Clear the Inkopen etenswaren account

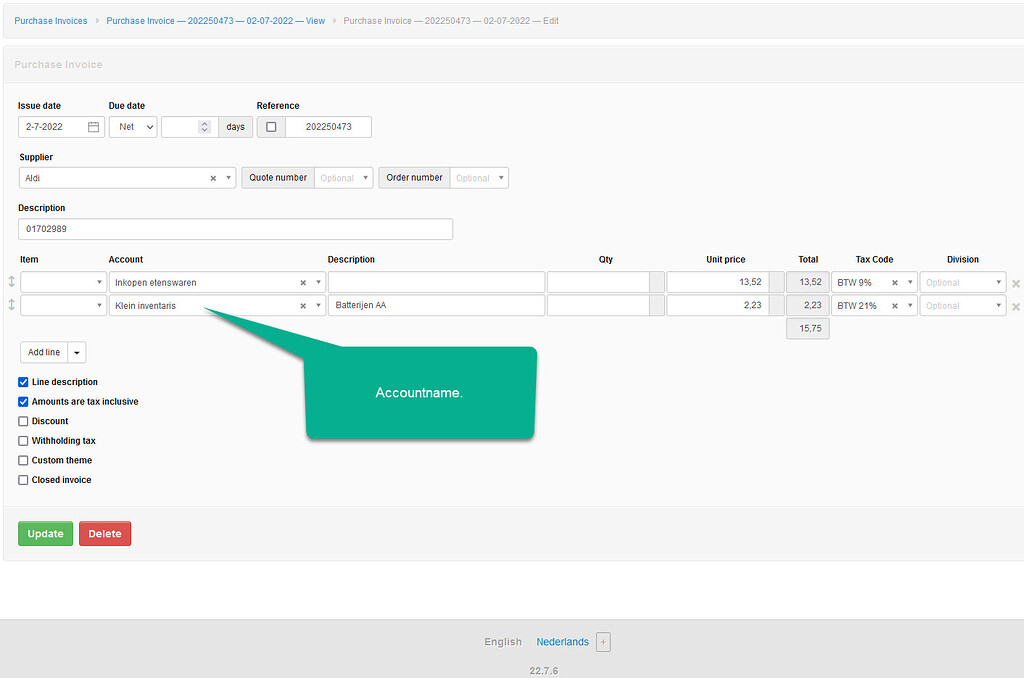click(303, 283)
